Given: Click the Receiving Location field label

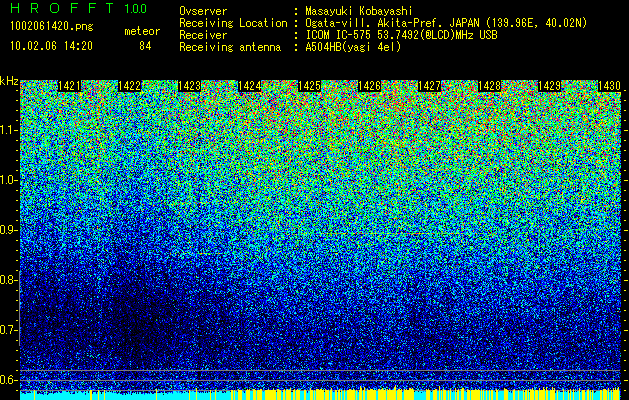Looking at the screenshot, I should tap(233, 23).
